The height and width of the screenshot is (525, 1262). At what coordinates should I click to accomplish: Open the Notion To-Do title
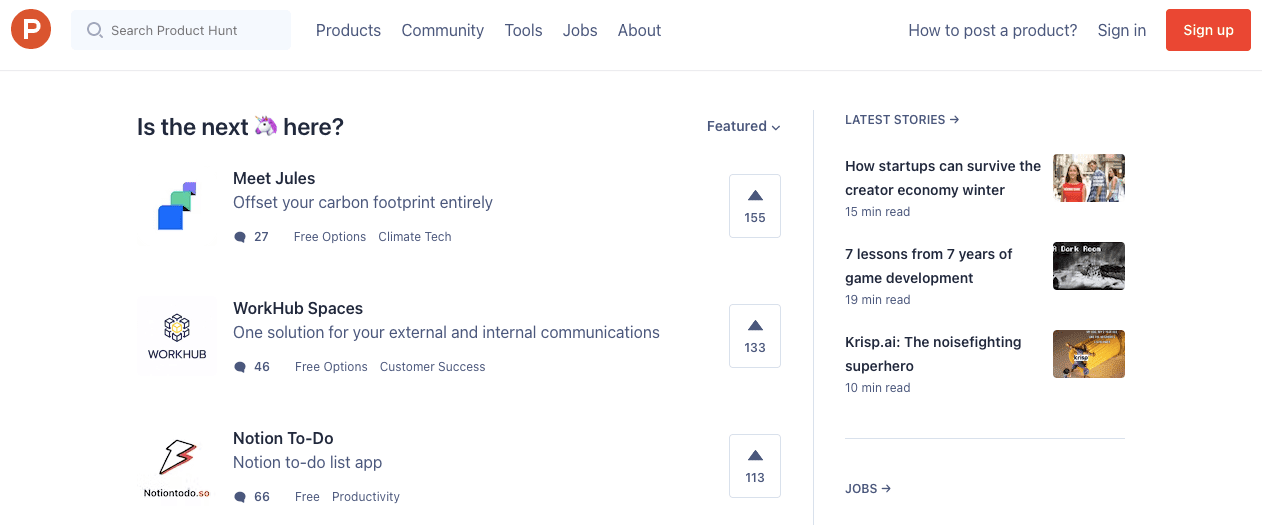283,438
